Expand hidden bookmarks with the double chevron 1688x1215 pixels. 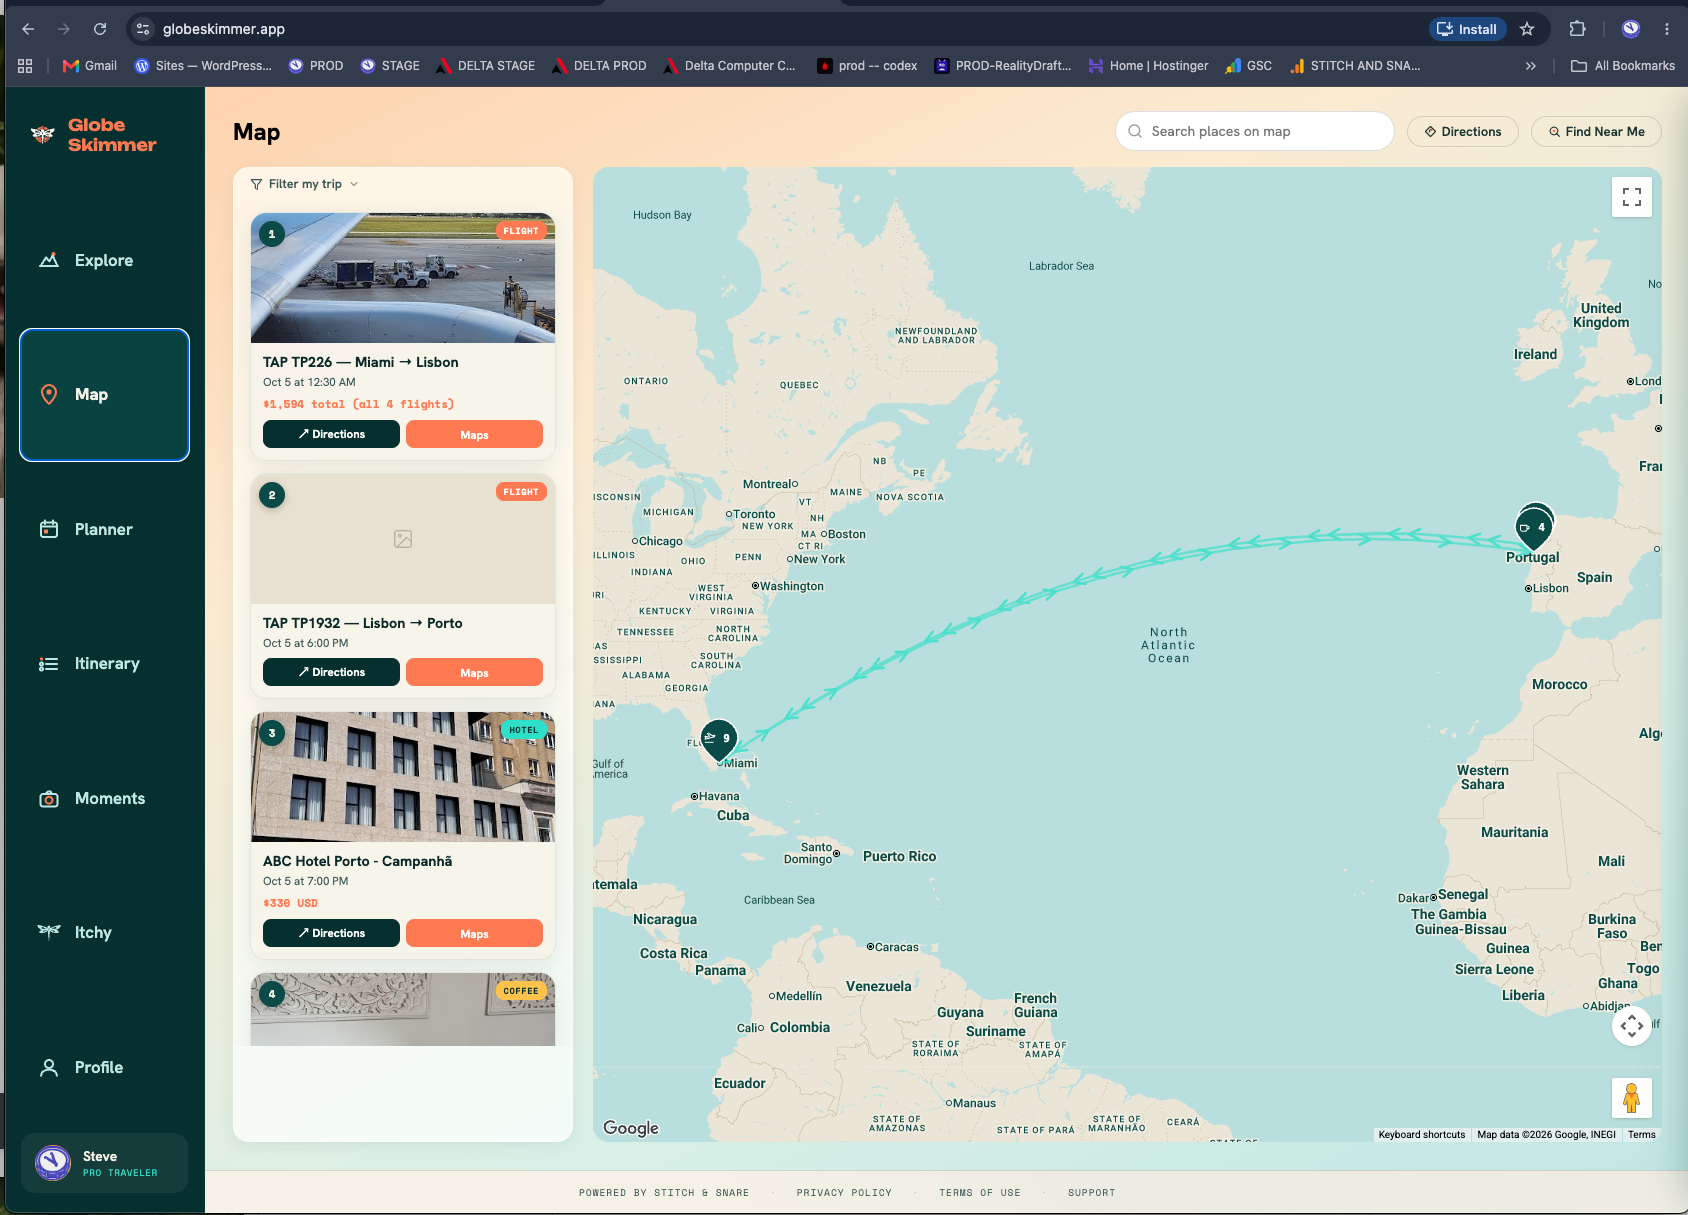point(1530,66)
